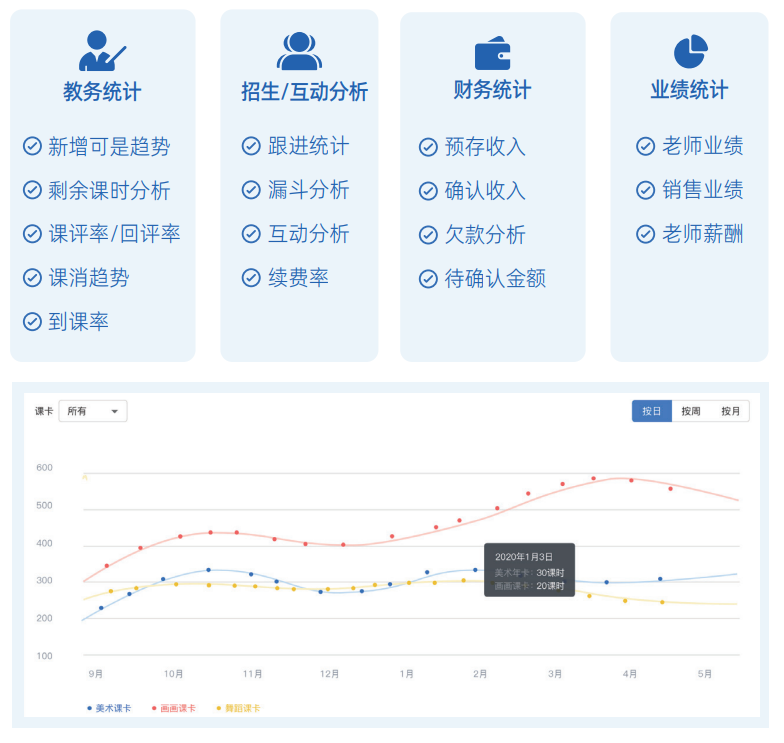Click the 待确认金额 item text
Screen dimensions: 784x743
496,279
